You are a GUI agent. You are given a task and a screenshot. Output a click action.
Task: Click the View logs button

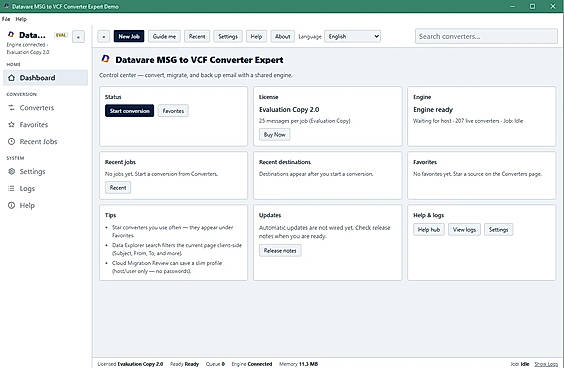point(464,230)
